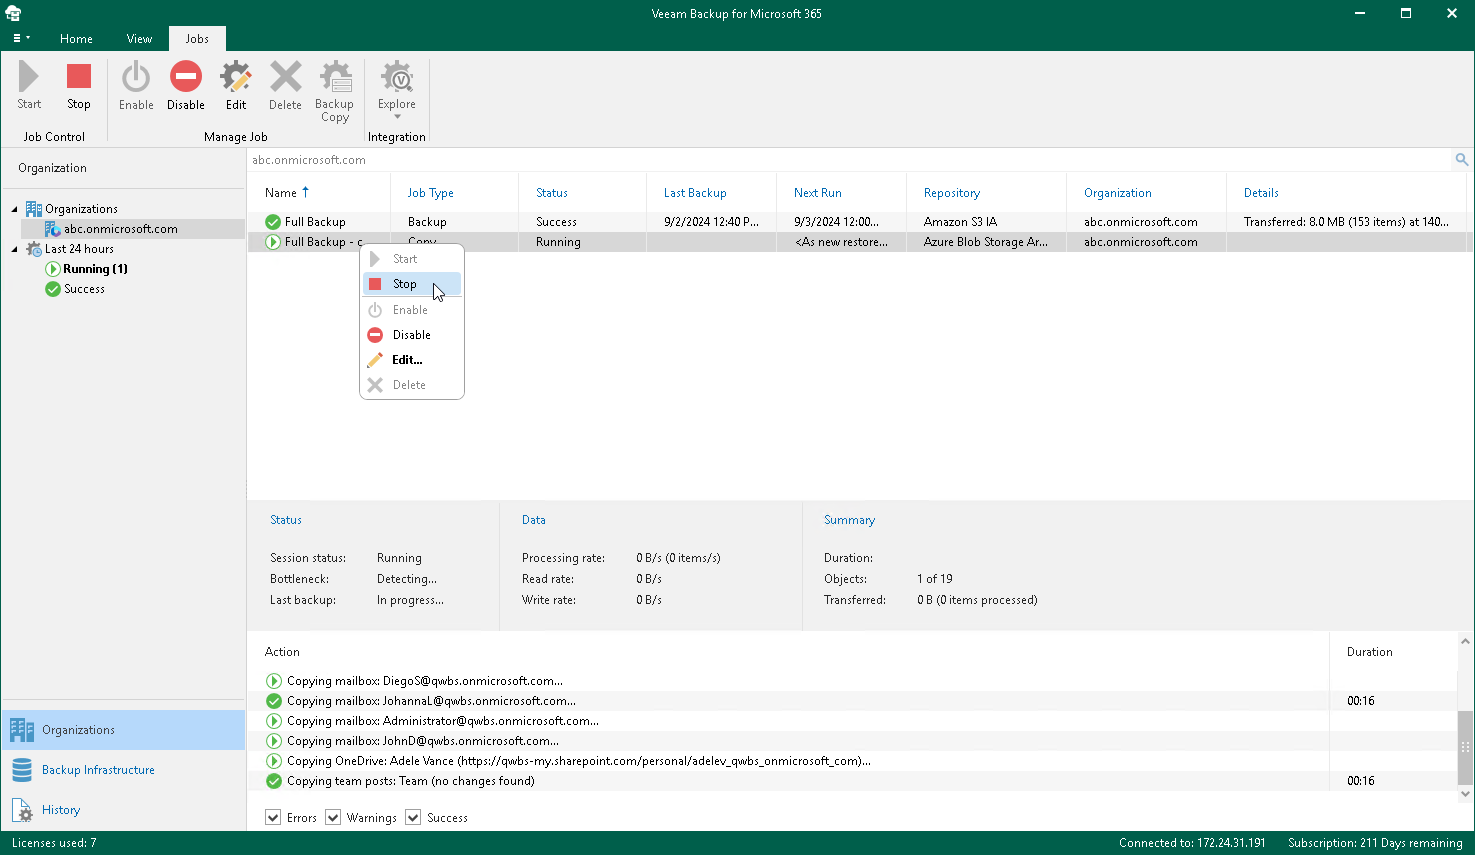Click the greyed-out Enable context menu entry
This screenshot has width=1475, height=855.
[412, 310]
